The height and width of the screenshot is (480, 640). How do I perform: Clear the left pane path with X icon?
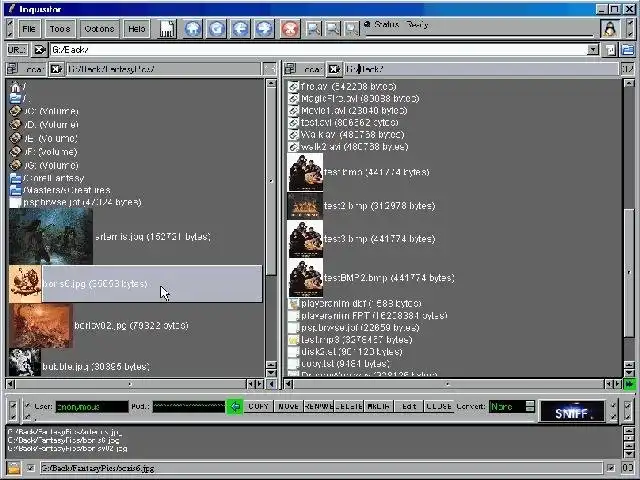[x=56, y=69]
